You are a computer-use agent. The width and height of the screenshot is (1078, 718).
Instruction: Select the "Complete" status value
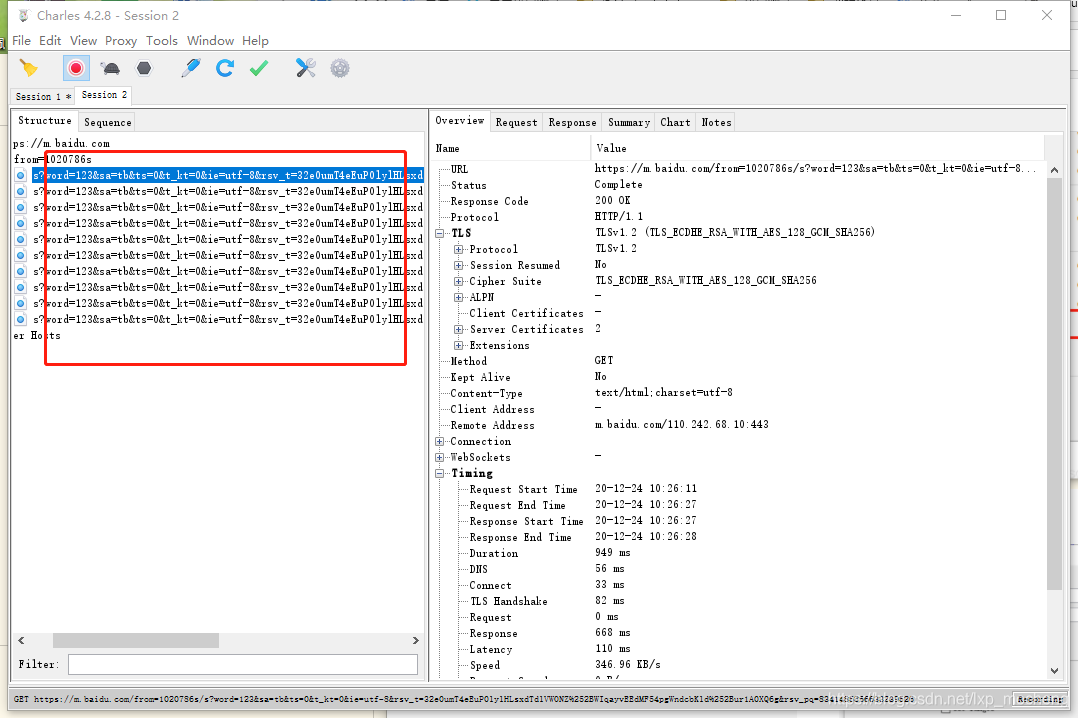[x=618, y=184]
